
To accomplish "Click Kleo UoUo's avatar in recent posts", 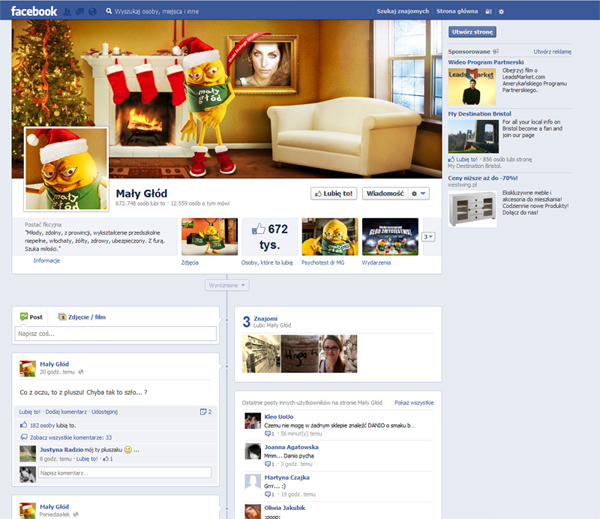I will pos(252,421).
